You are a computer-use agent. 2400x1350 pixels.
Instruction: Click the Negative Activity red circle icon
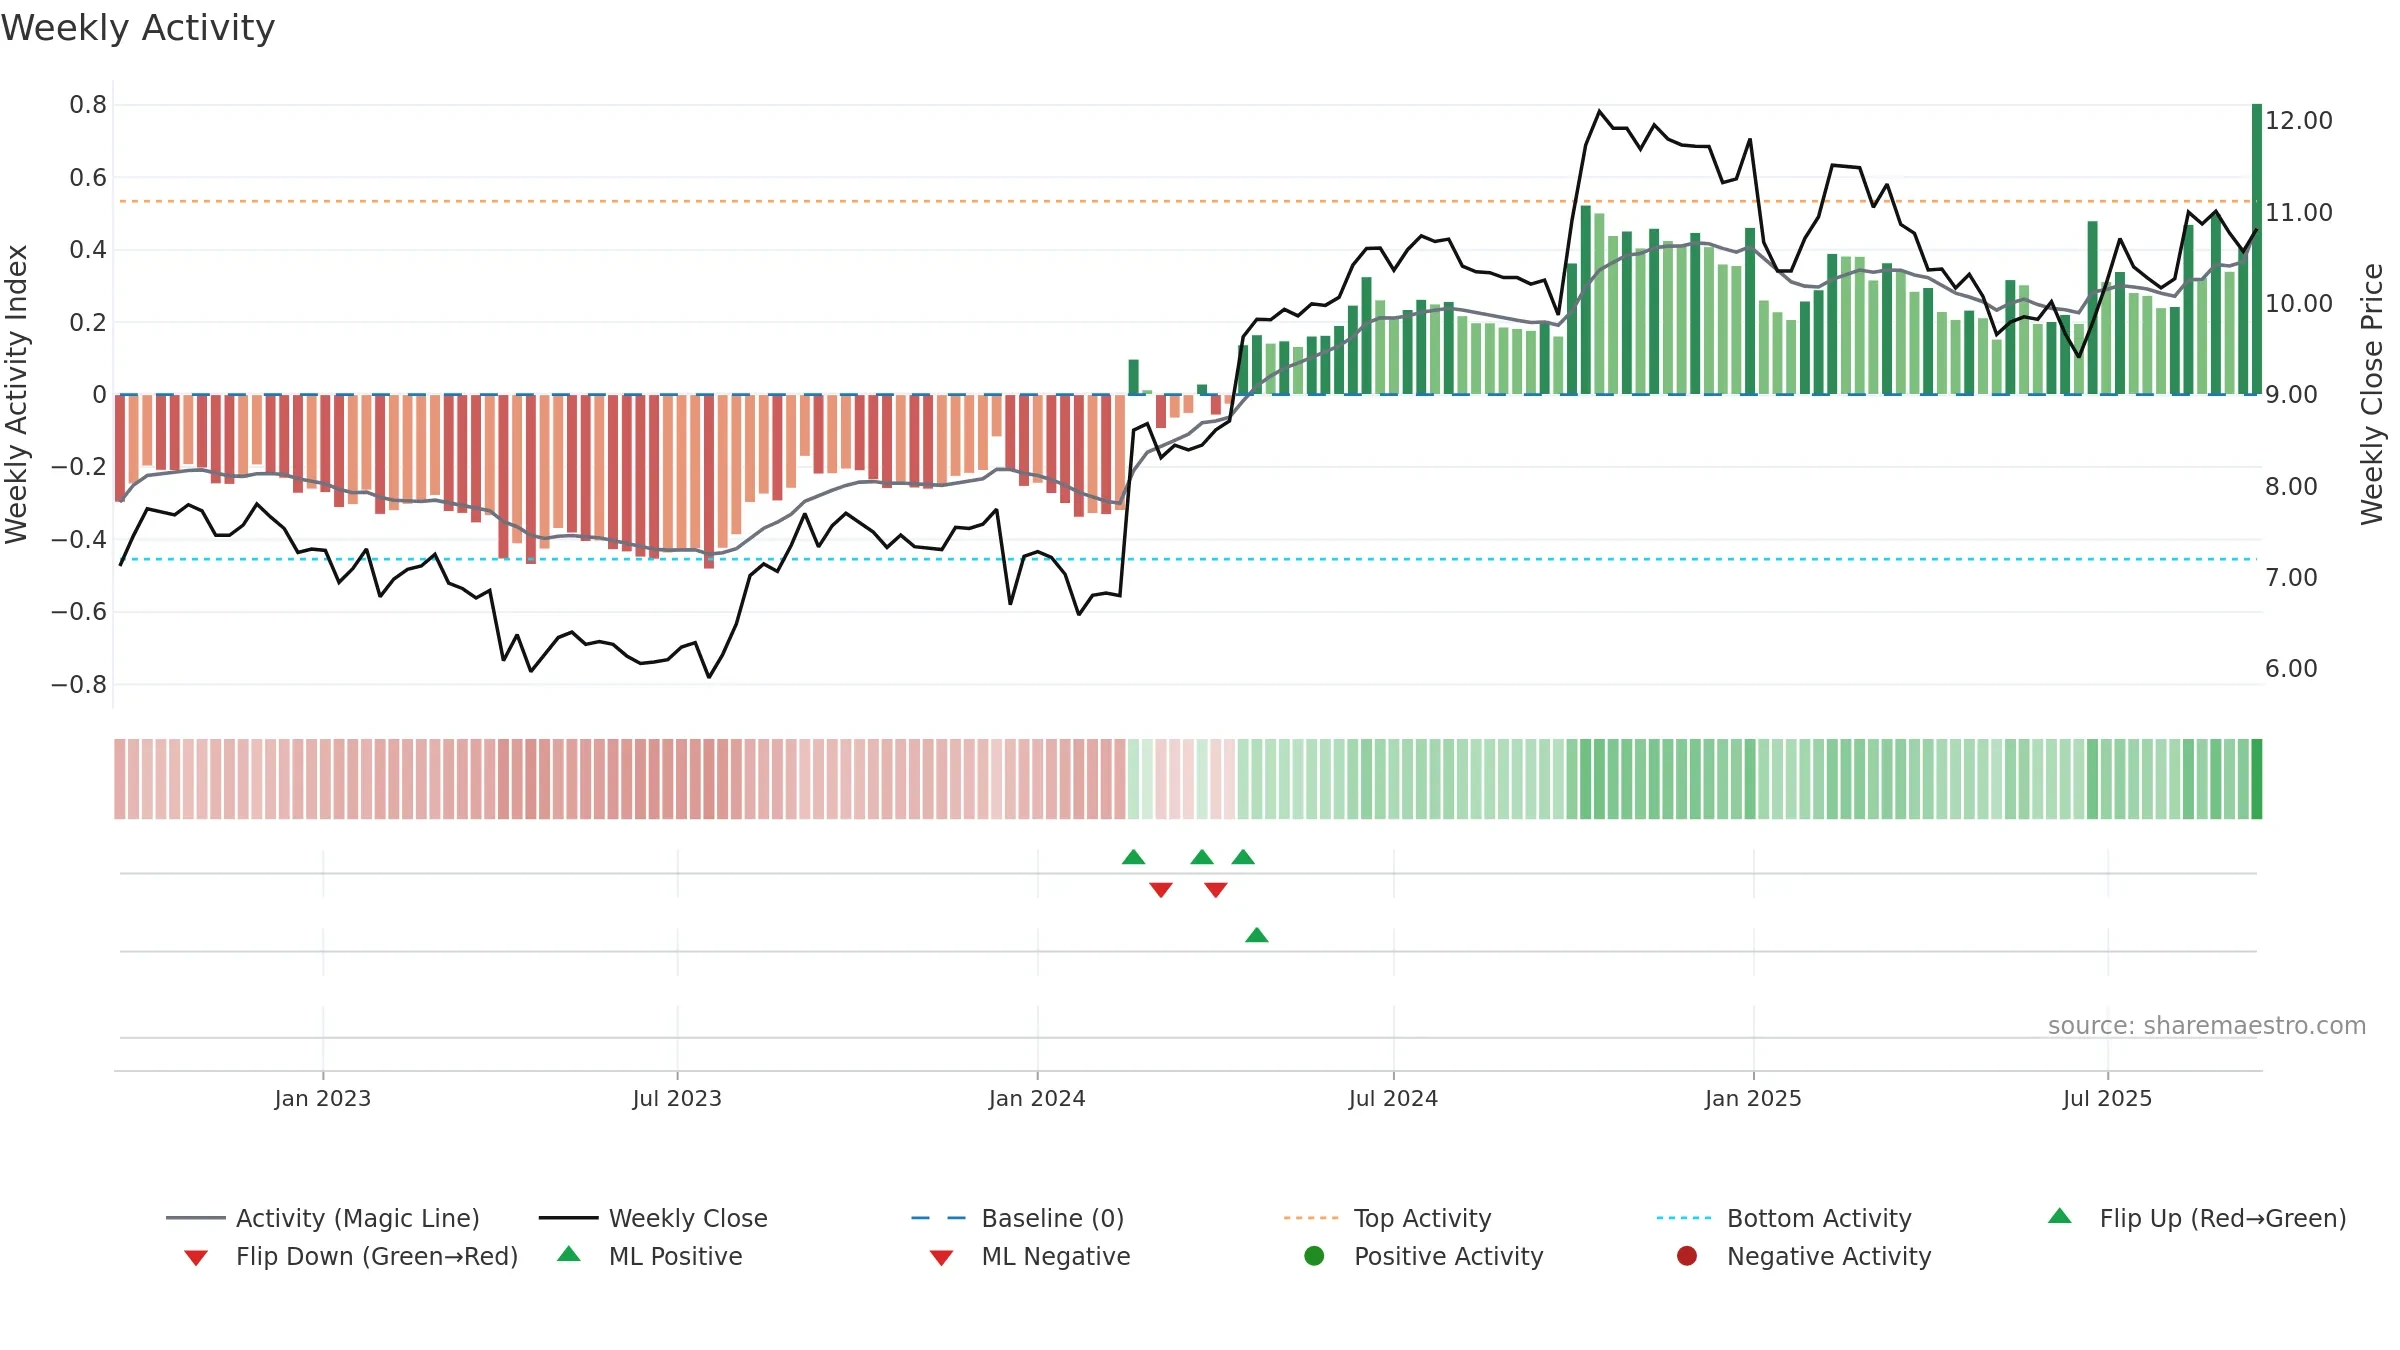click(1687, 1256)
